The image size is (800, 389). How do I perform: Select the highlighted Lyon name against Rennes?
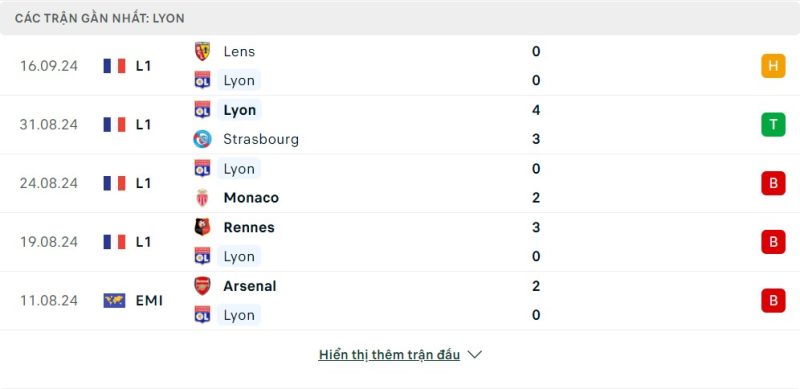coord(239,256)
